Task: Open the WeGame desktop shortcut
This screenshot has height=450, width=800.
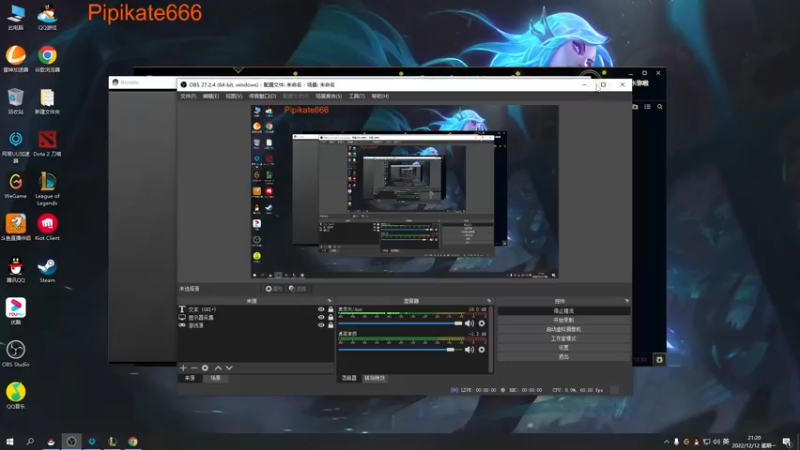Action: 16,186
